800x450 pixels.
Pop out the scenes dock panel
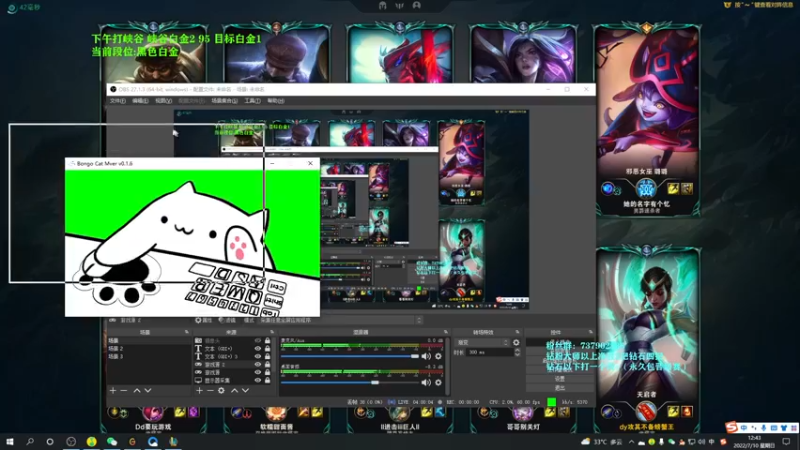(x=186, y=332)
